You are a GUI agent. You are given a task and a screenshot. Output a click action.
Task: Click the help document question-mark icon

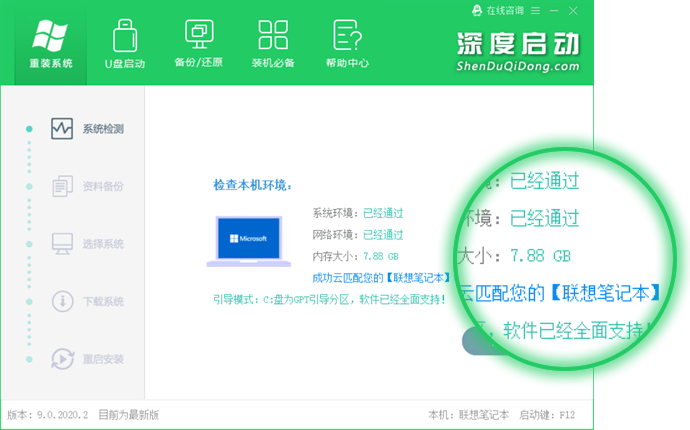347,35
